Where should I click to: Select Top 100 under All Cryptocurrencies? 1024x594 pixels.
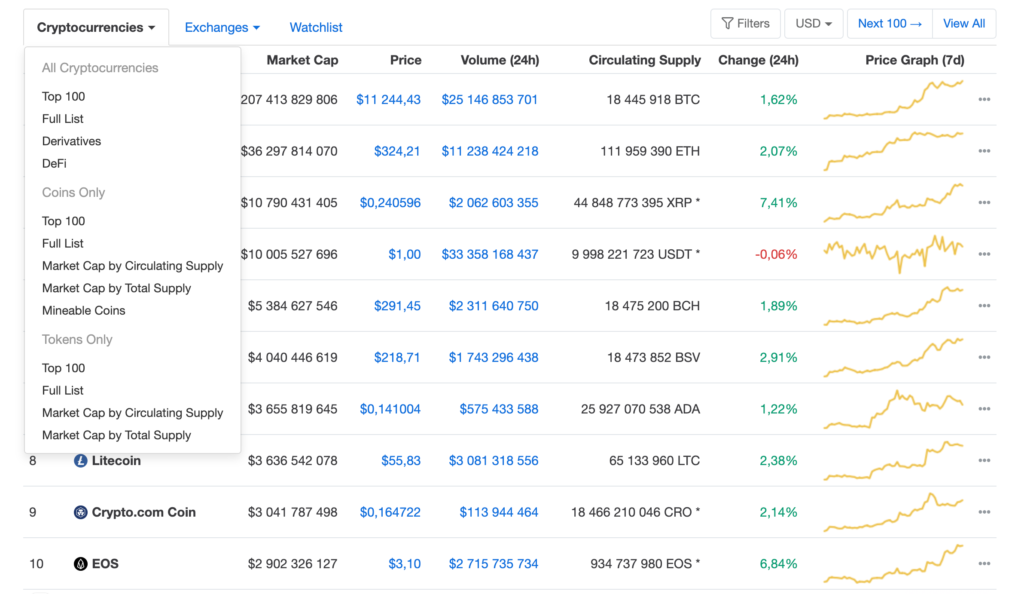(63, 97)
